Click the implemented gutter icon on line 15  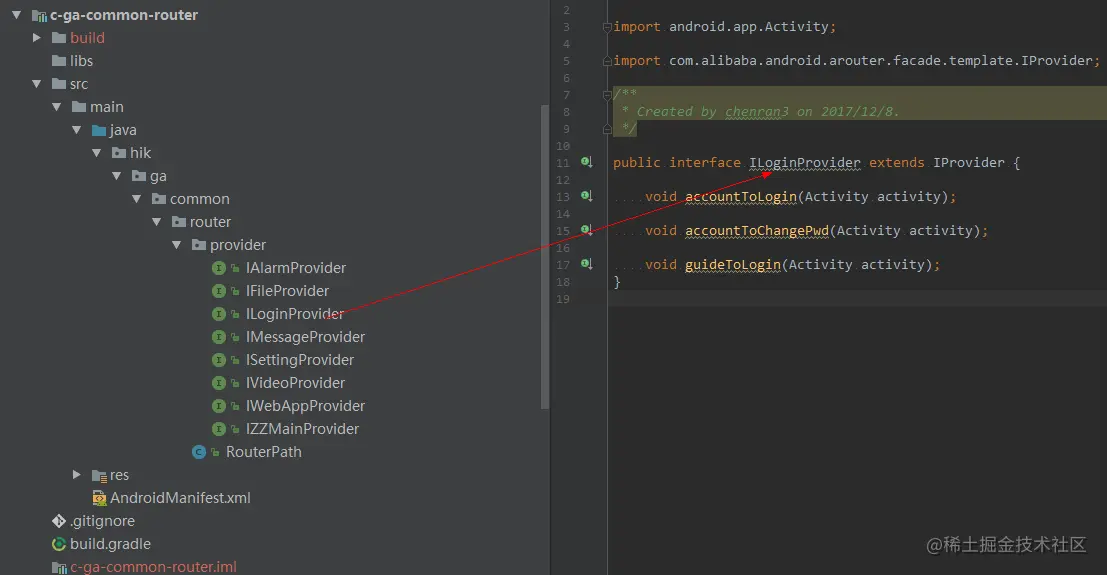586,230
